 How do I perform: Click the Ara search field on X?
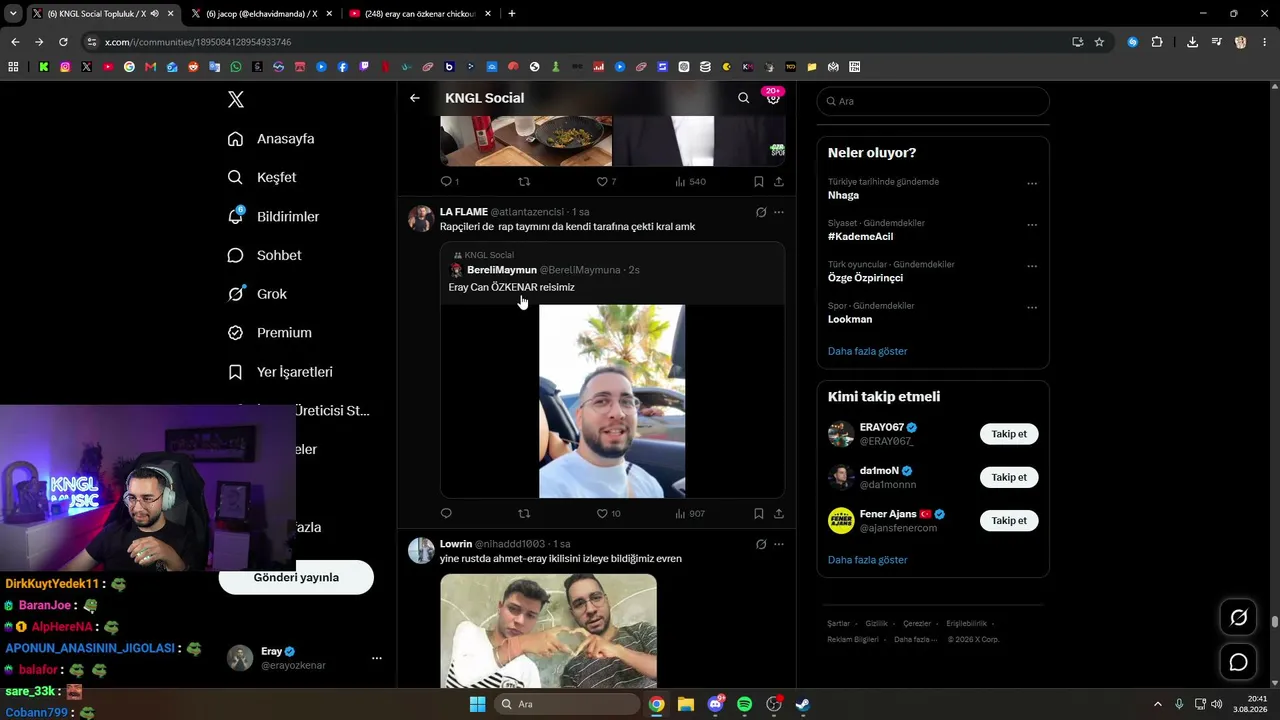click(933, 101)
